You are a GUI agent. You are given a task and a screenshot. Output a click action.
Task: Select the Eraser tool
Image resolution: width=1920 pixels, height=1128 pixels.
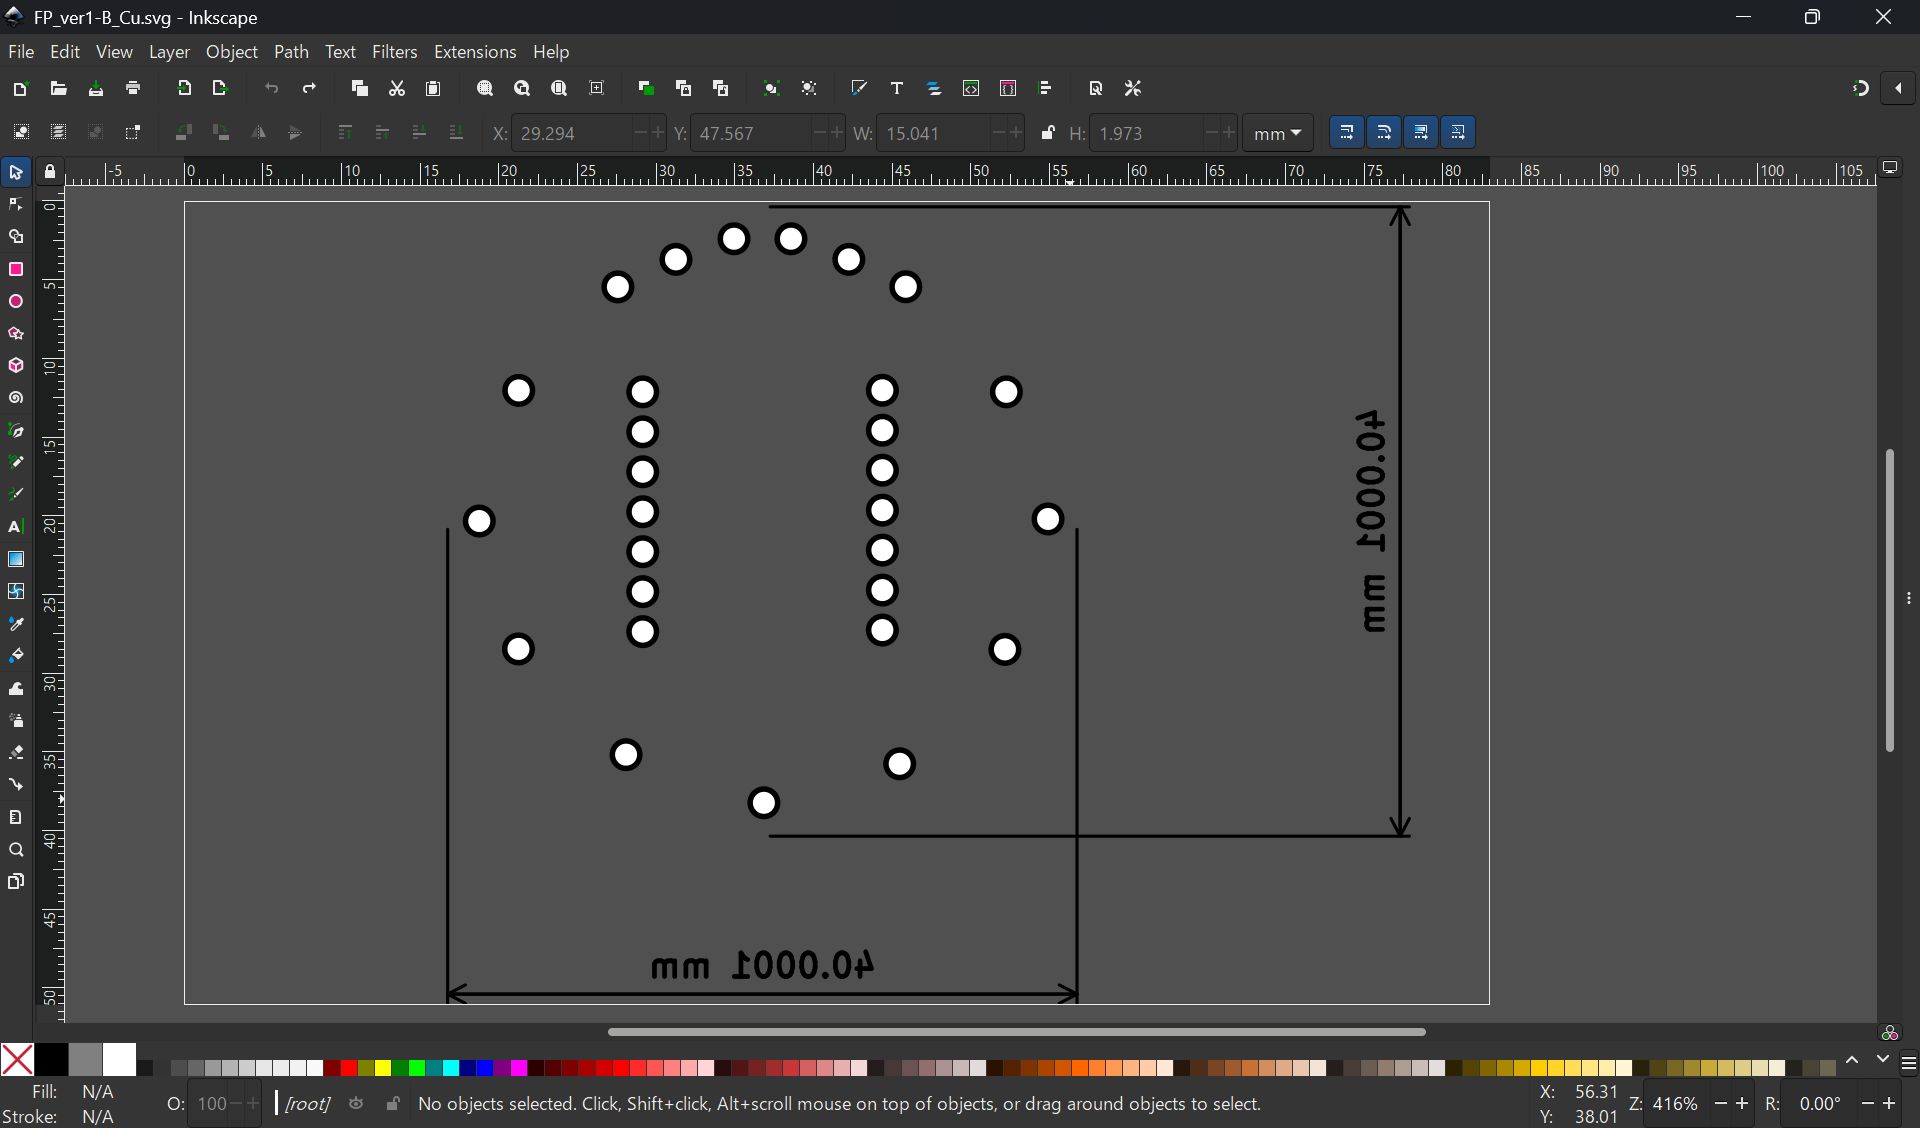pyautogui.click(x=16, y=753)
